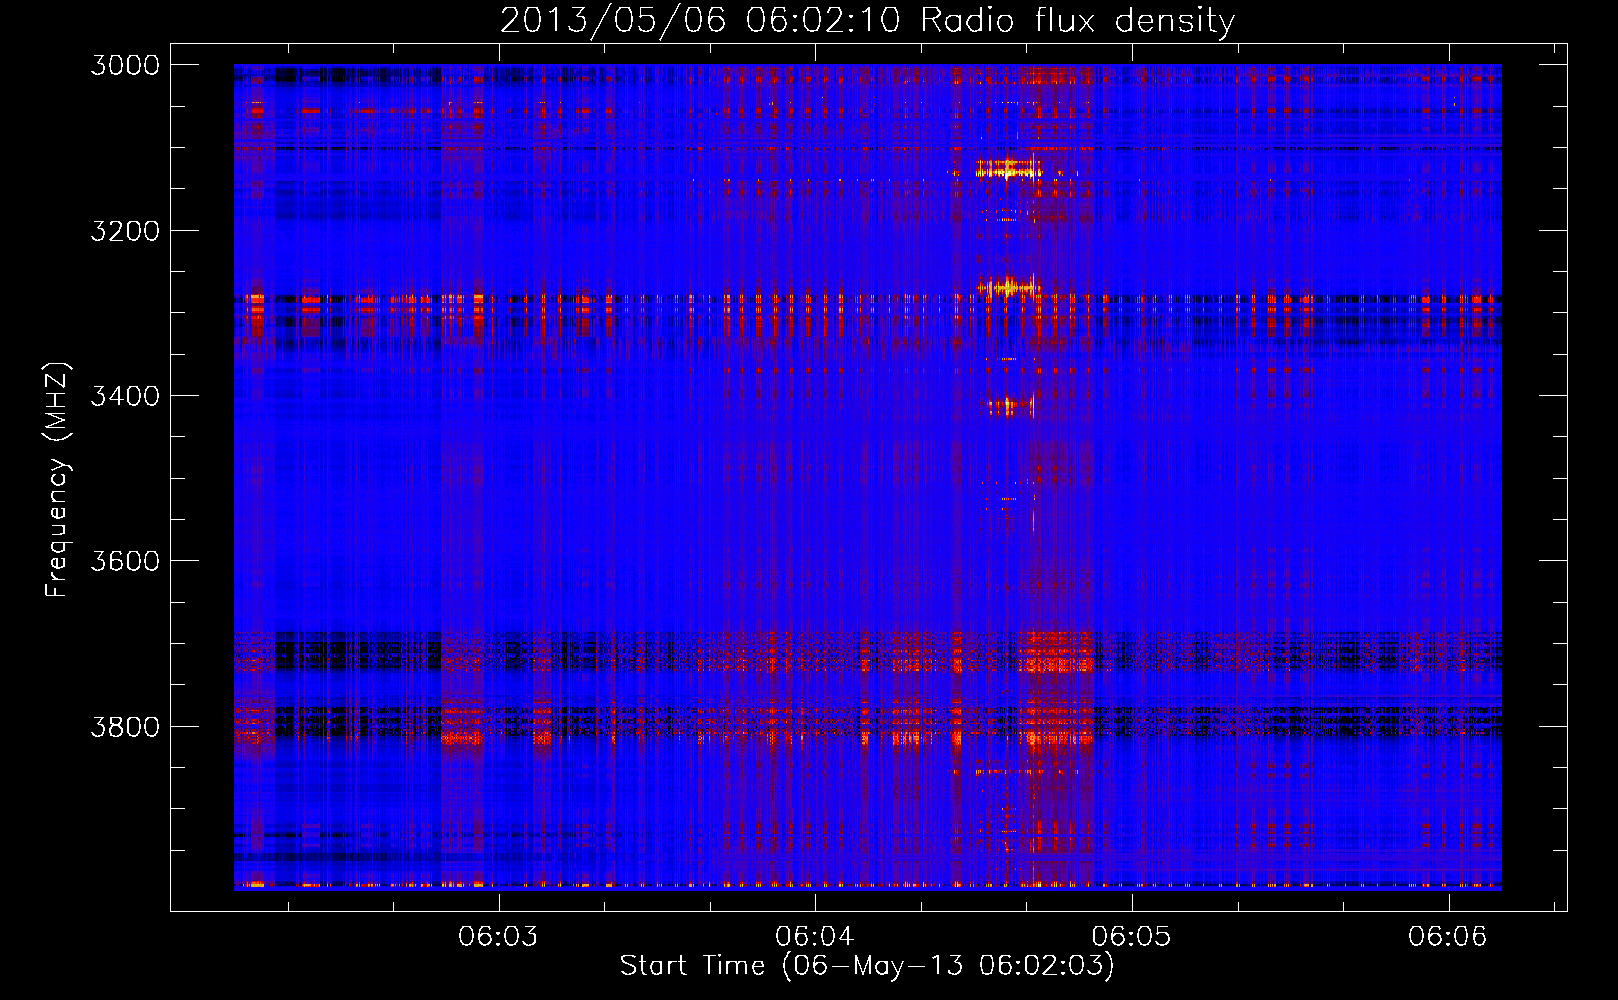
Task: Click the plot title '2013/05/06 06:02:10 Radio flux density'
Action: (867, 20)
